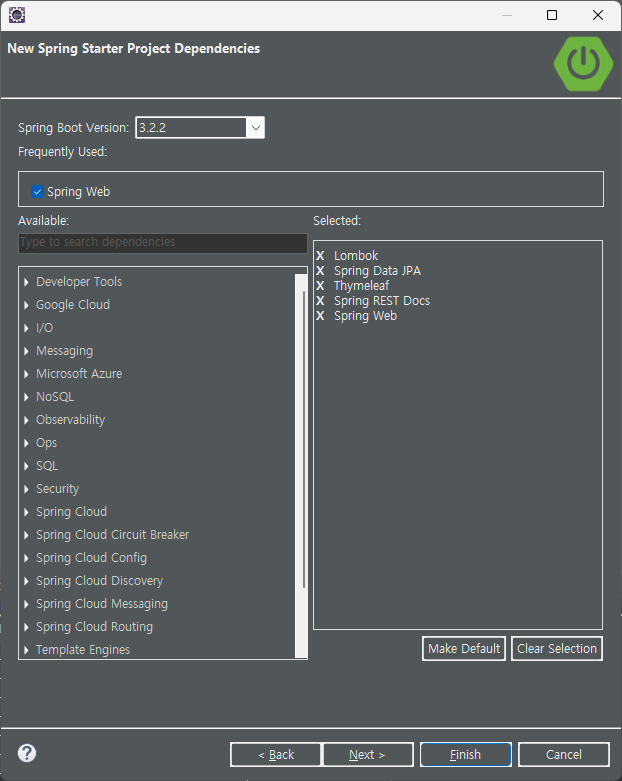Viewport: 622px width, 781px height.
Task: Expand Spring Cloud Circuit Breaker category
Action: click(26, 535)
